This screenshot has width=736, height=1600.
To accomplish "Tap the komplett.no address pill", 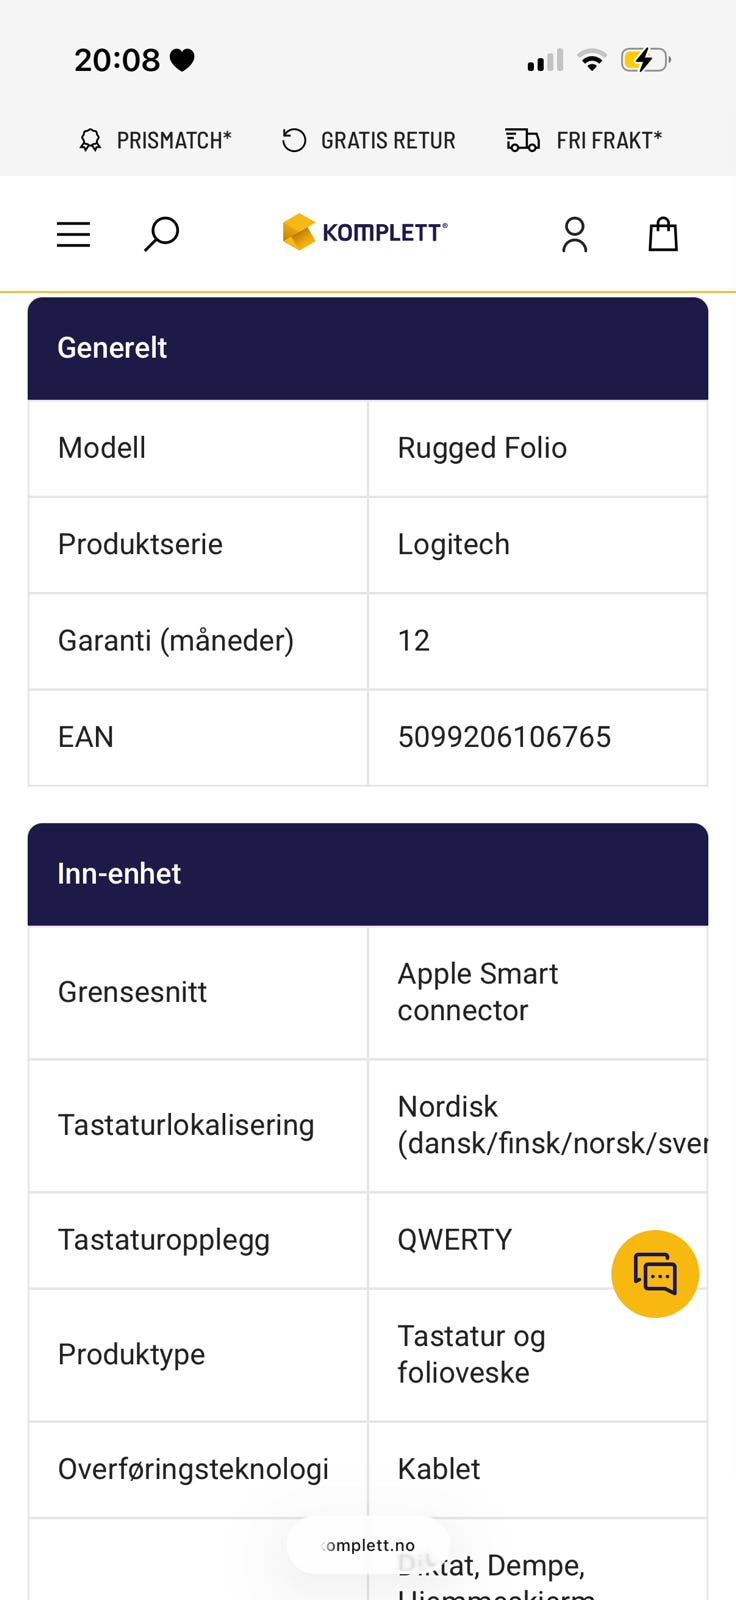I will tap(368, 1545).
